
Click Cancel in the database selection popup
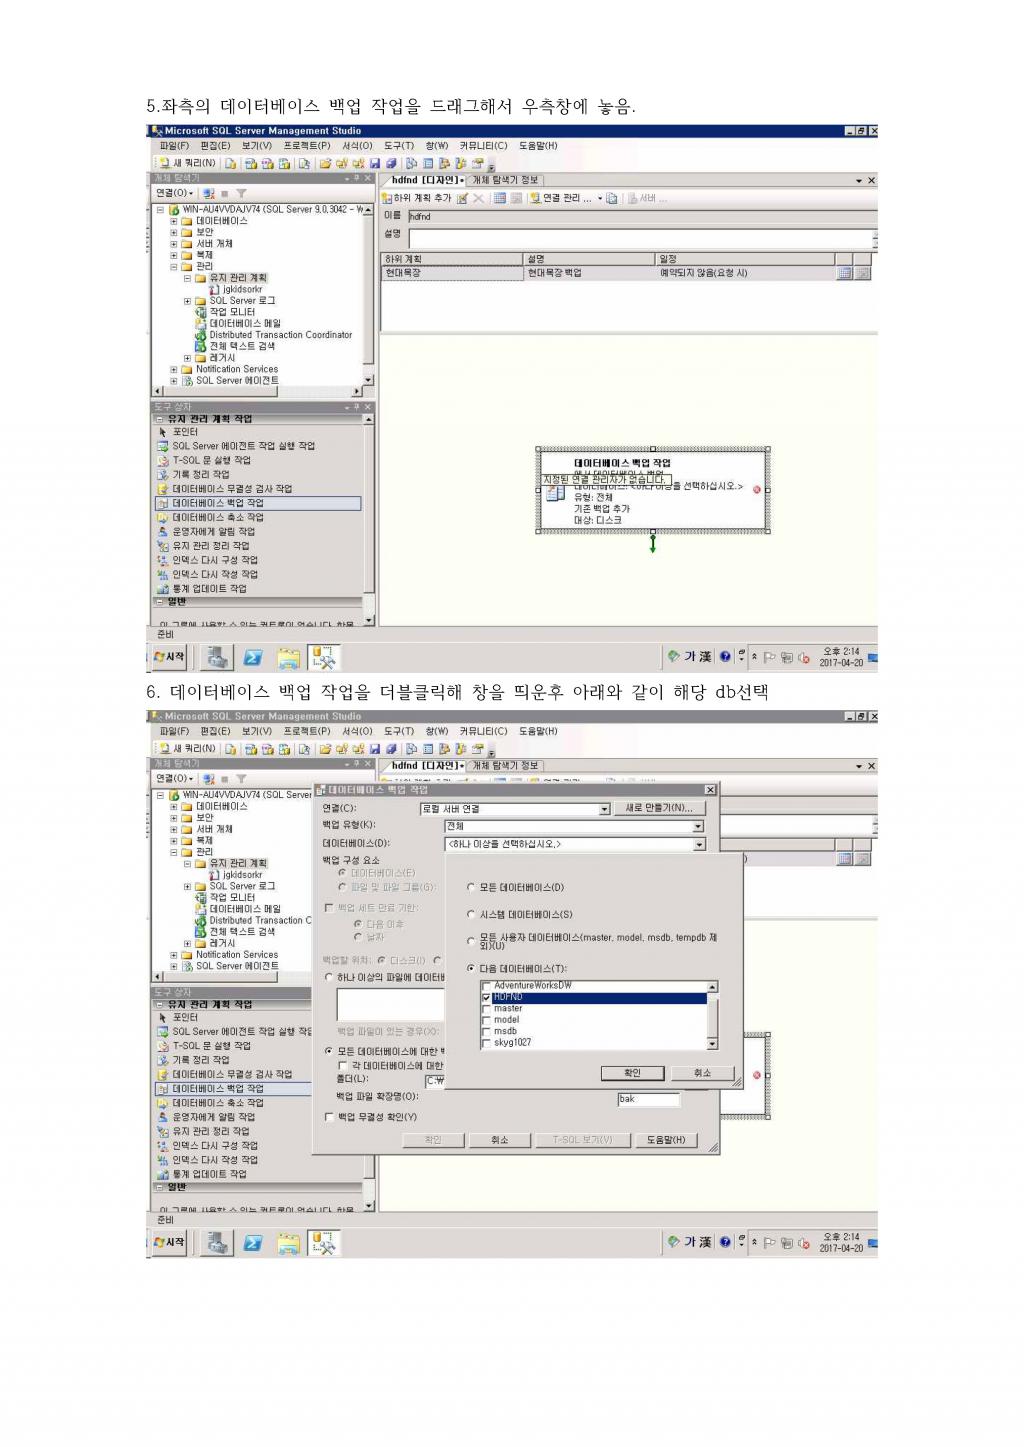(x=702, y=1073)
